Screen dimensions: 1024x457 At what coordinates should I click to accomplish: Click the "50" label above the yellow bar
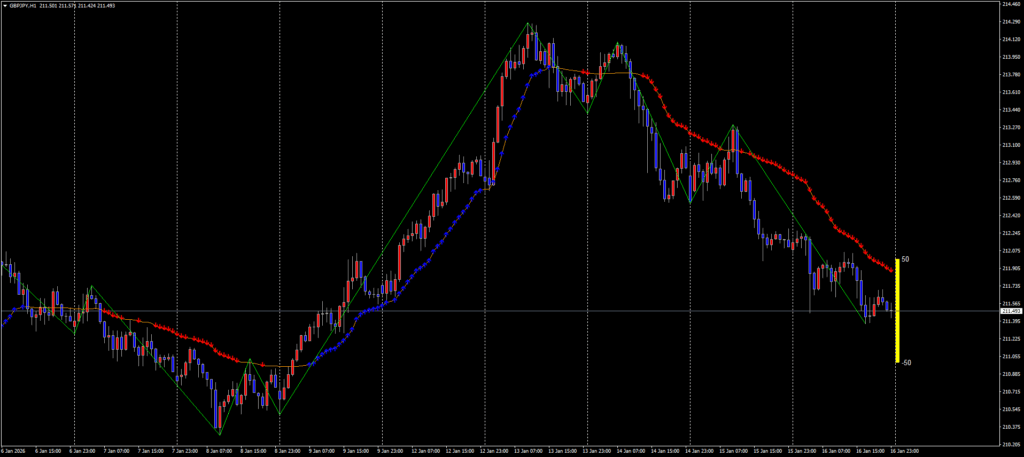(905, 259)
